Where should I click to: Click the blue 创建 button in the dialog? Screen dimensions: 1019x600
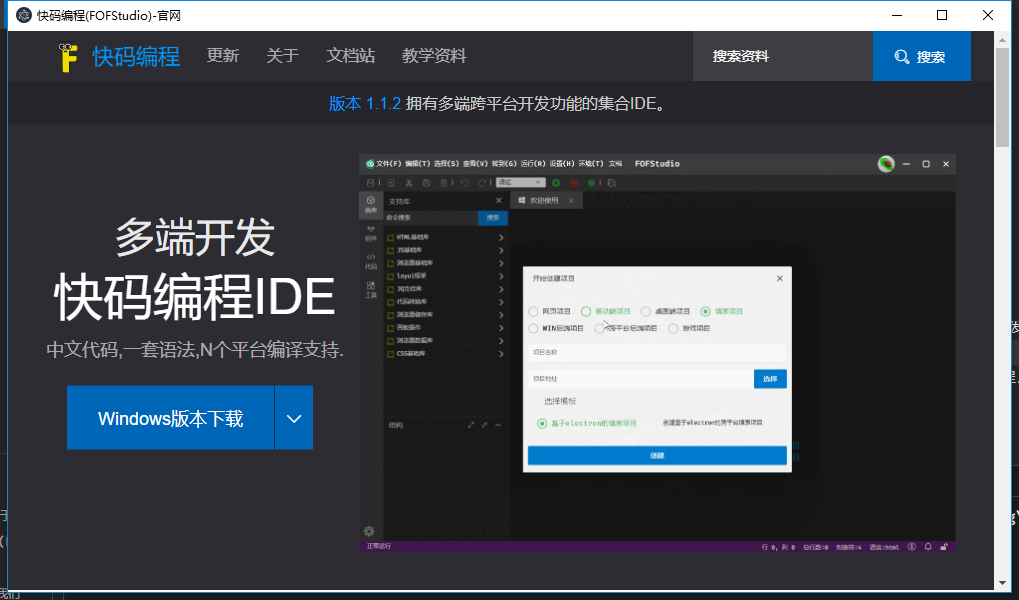pyautogui.click(x=657, y=455)
